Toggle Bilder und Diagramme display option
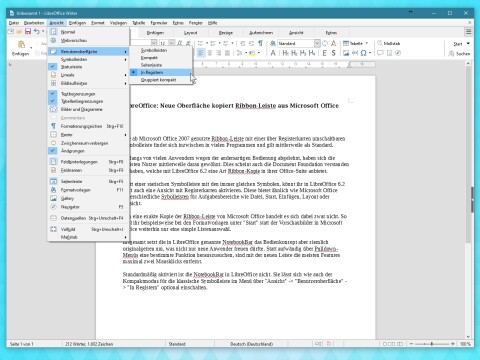Screen dimensions: 480x360 (x=88, y=109)
